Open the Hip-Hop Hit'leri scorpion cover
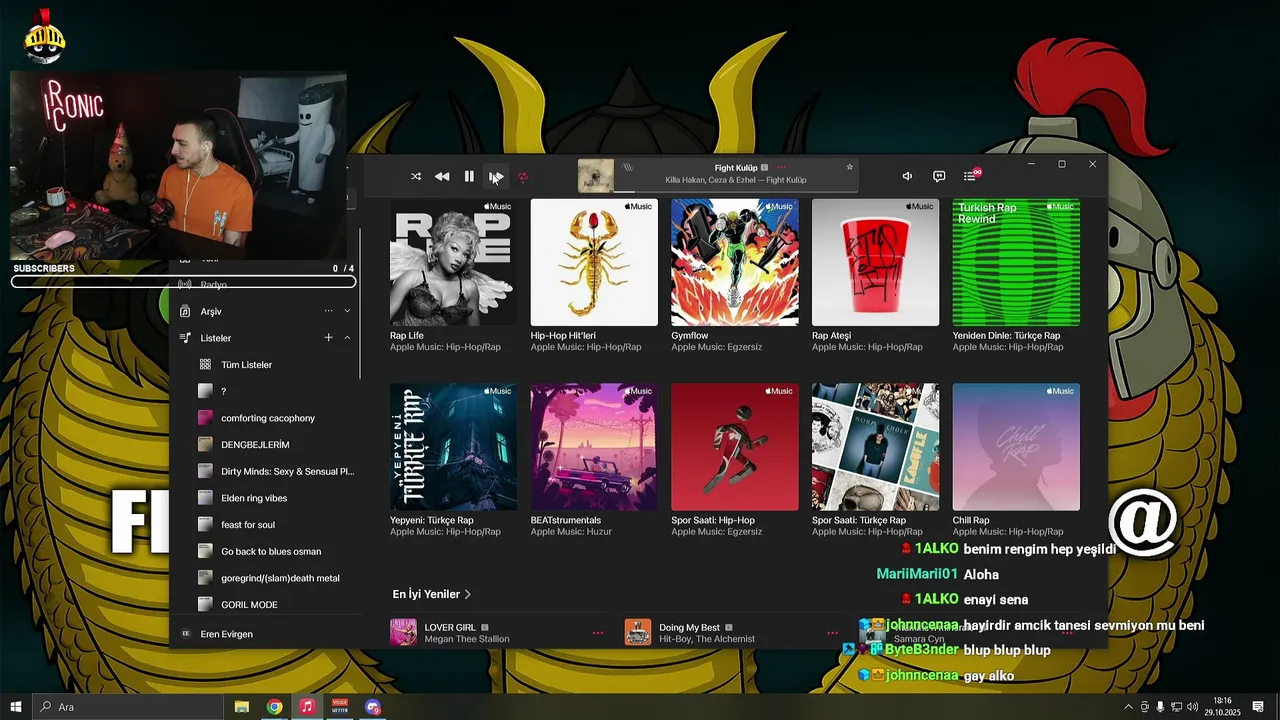This screenshot has width=1280, height=720. (594, 262)
